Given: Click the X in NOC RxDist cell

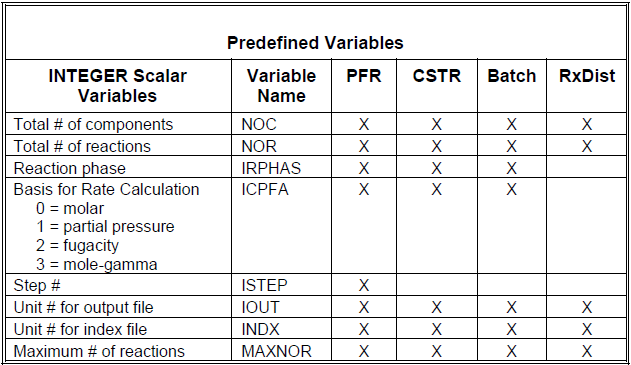Looking at the screenshot, I should click(587, 124).
